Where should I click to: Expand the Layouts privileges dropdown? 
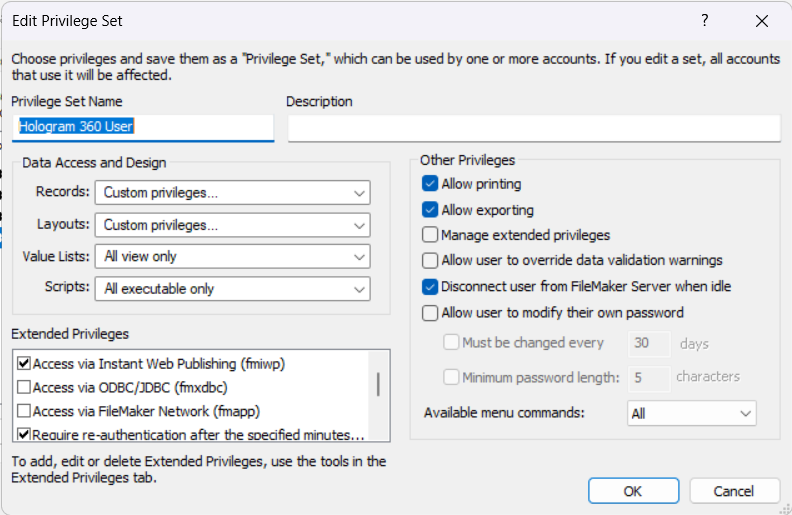233,225
